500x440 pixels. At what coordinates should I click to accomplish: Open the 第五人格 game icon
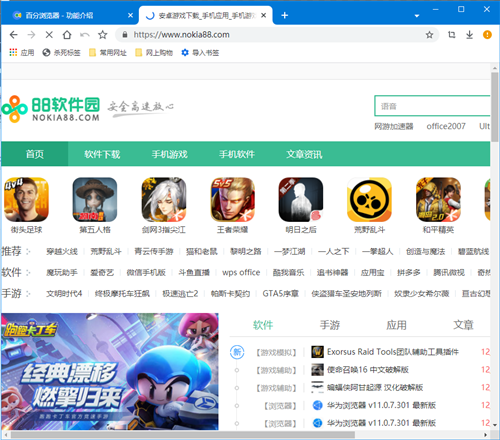coord(95,199)
